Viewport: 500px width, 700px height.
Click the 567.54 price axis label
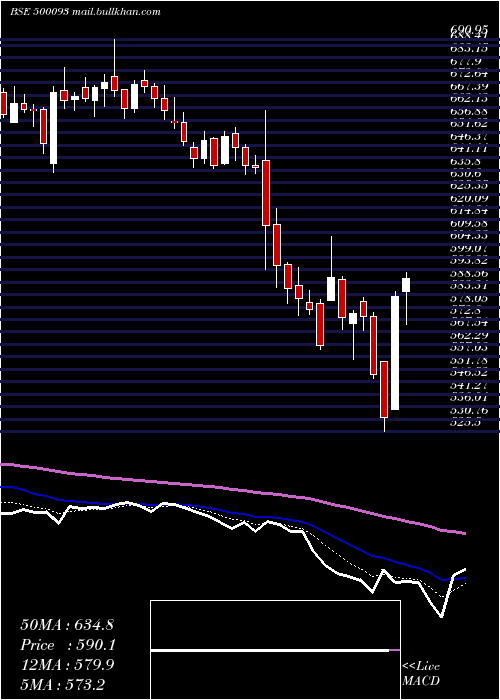pos(468,323)
